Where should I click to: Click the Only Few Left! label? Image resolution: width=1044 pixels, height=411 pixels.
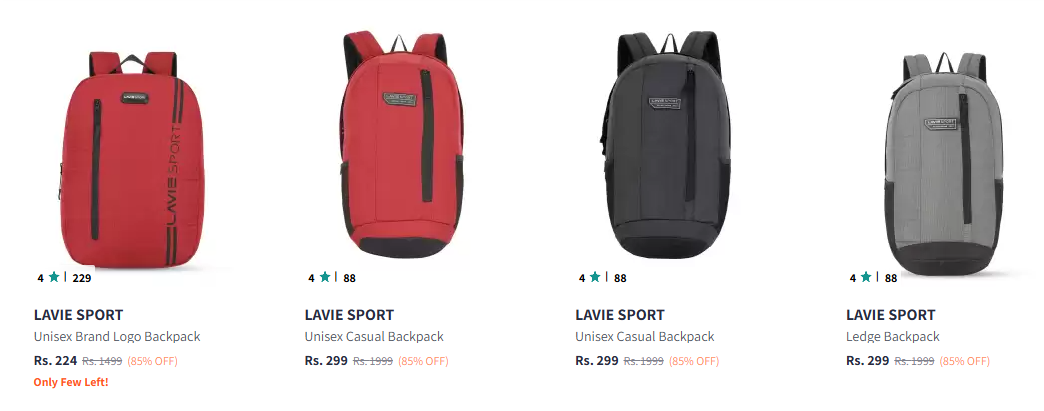(71, 382)
